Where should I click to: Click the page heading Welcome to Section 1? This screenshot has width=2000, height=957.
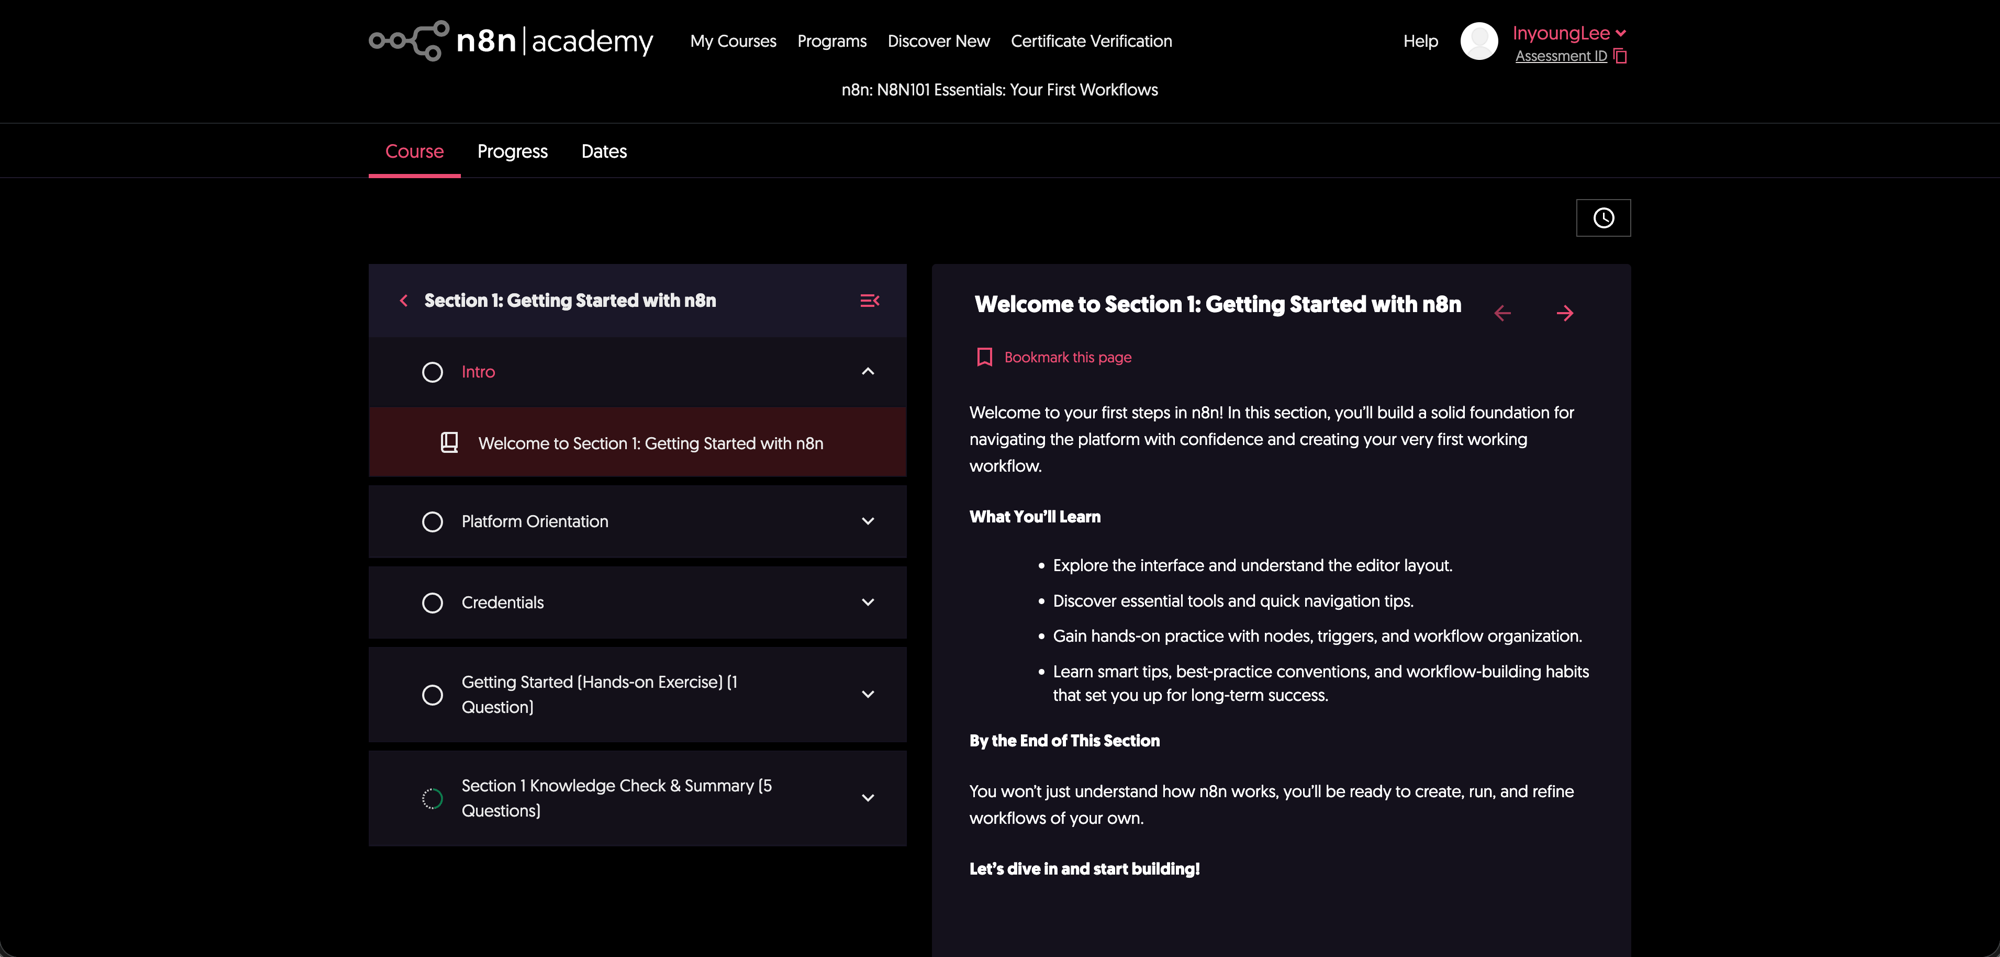tap(1218, 305)
